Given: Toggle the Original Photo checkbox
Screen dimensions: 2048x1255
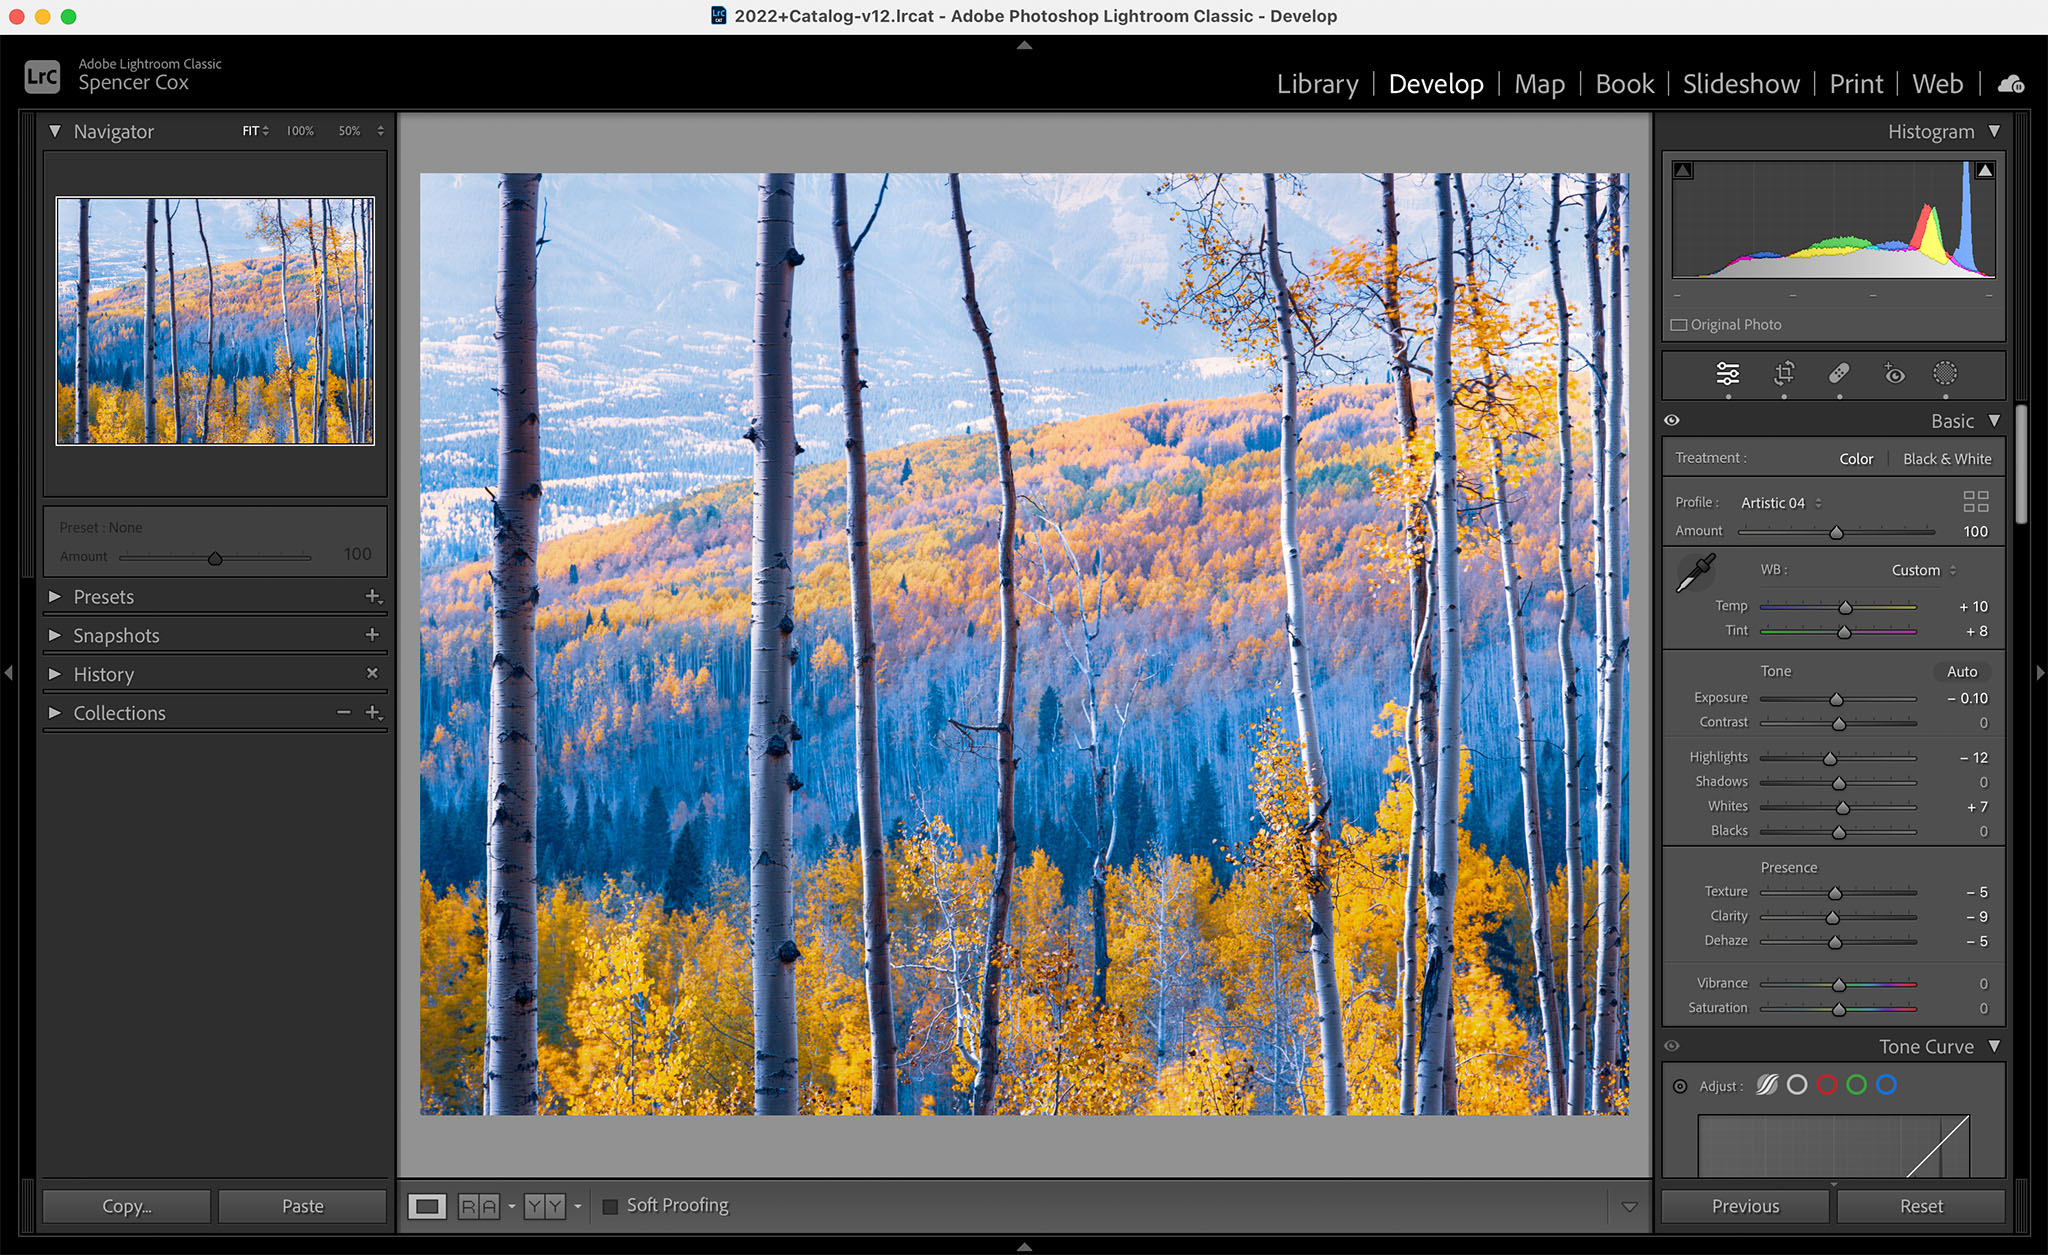Looking at the screenshot, I should coord(1682,325).
